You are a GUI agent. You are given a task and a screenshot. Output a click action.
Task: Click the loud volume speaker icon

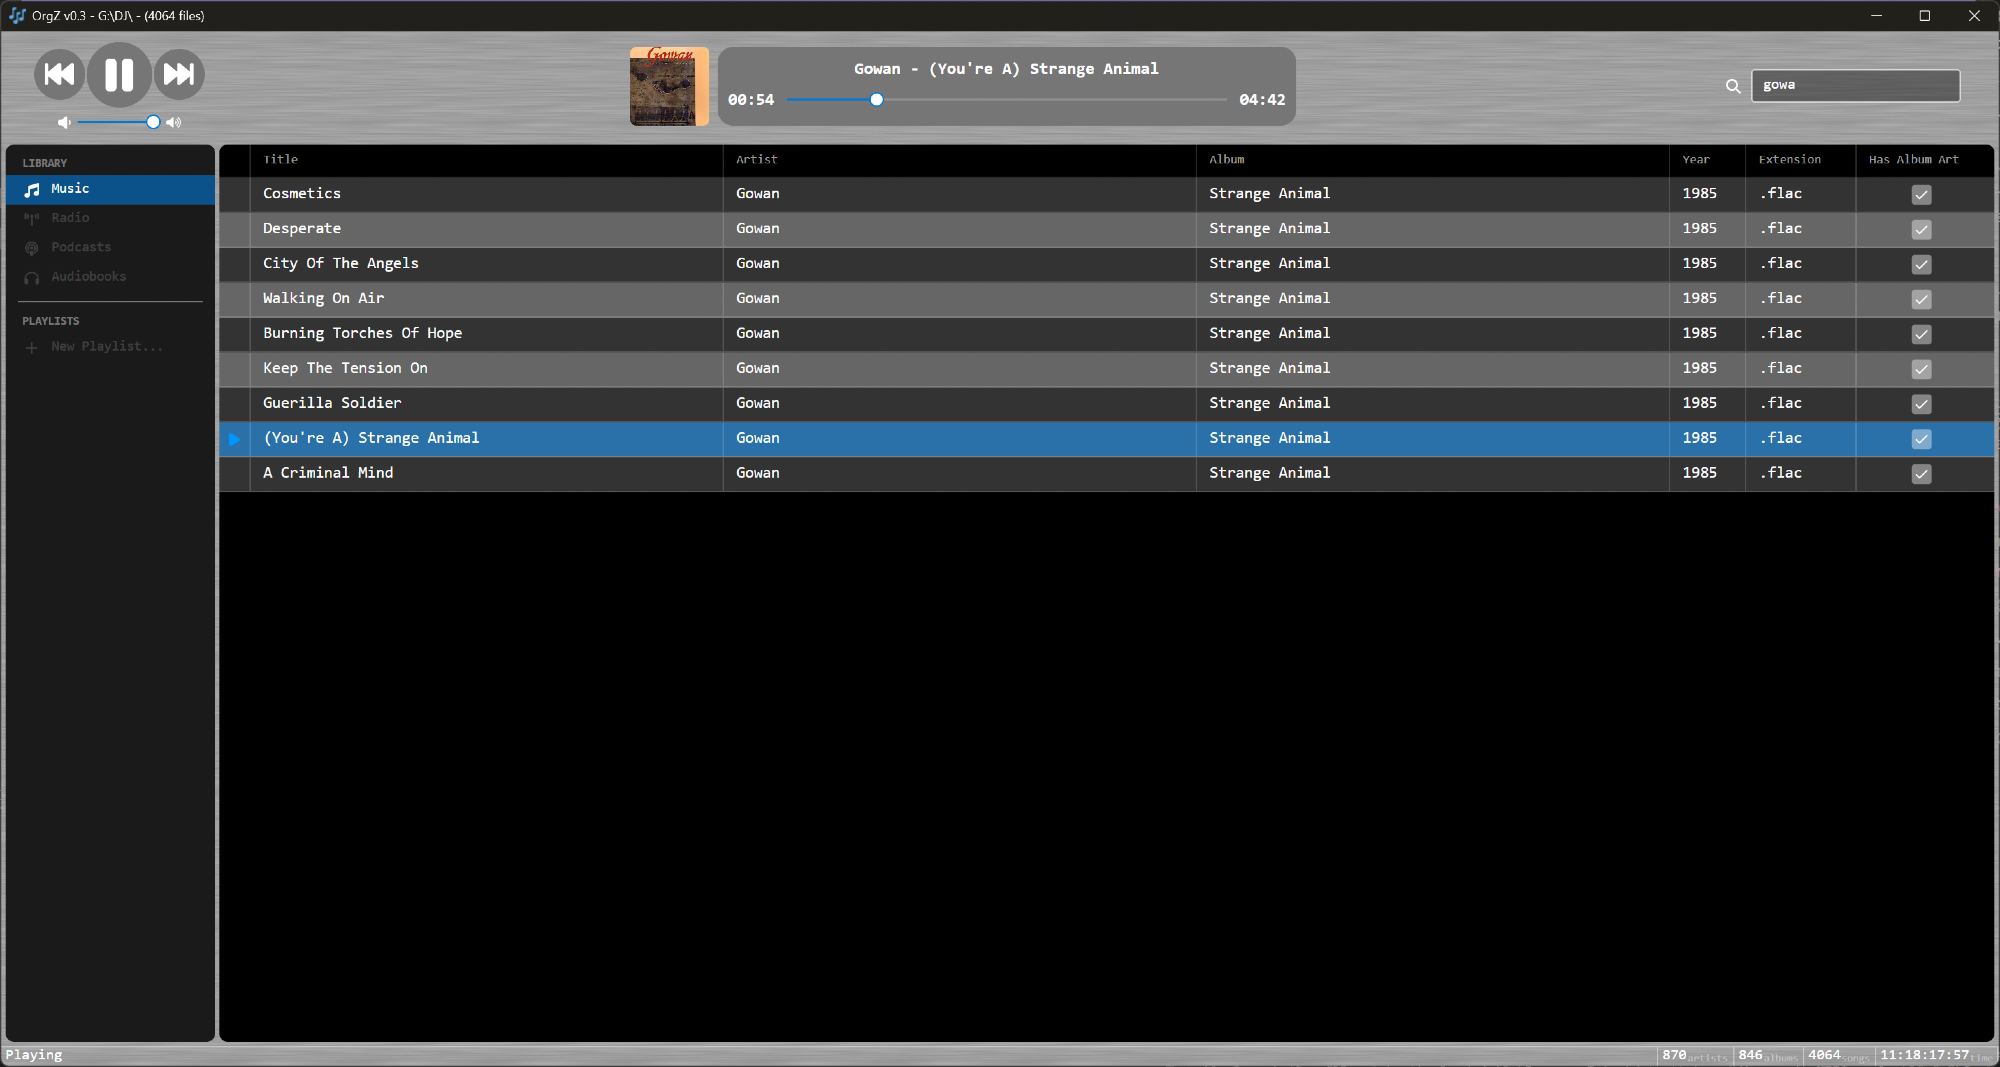click(174, 123)
